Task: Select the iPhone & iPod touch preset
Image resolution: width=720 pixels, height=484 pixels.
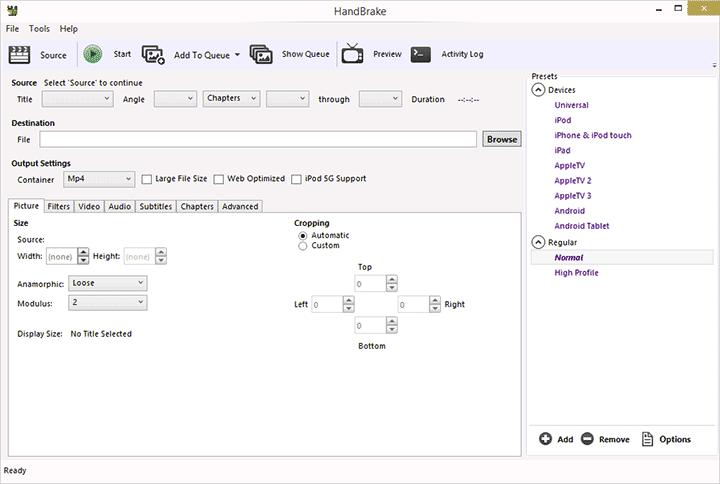Action: (592, 135)
